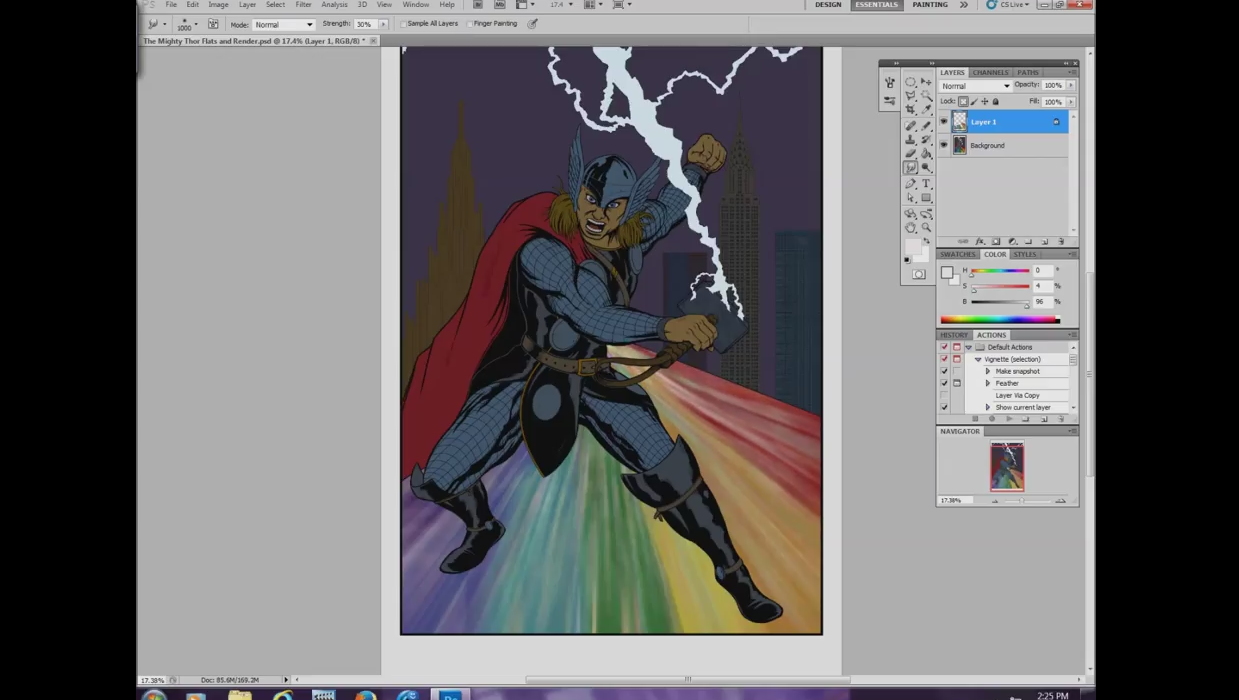The width and height of the screenshot is (1239, 700).
Task: Open the layer blend mode dropdown
Action: pyautogui.click(x=975, y=86)
